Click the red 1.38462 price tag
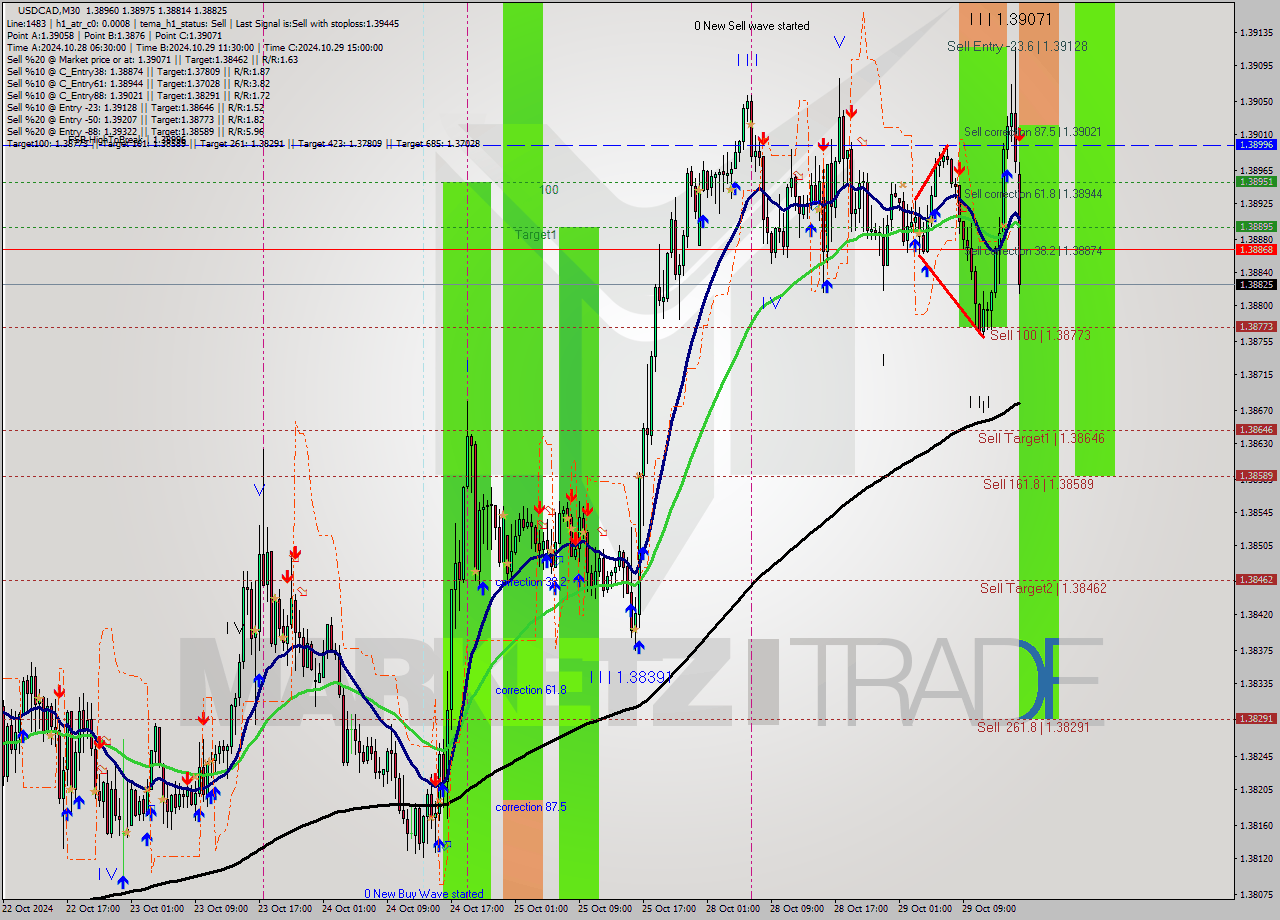This screenshot has width=1280, height=920. tap(1255, 580)
